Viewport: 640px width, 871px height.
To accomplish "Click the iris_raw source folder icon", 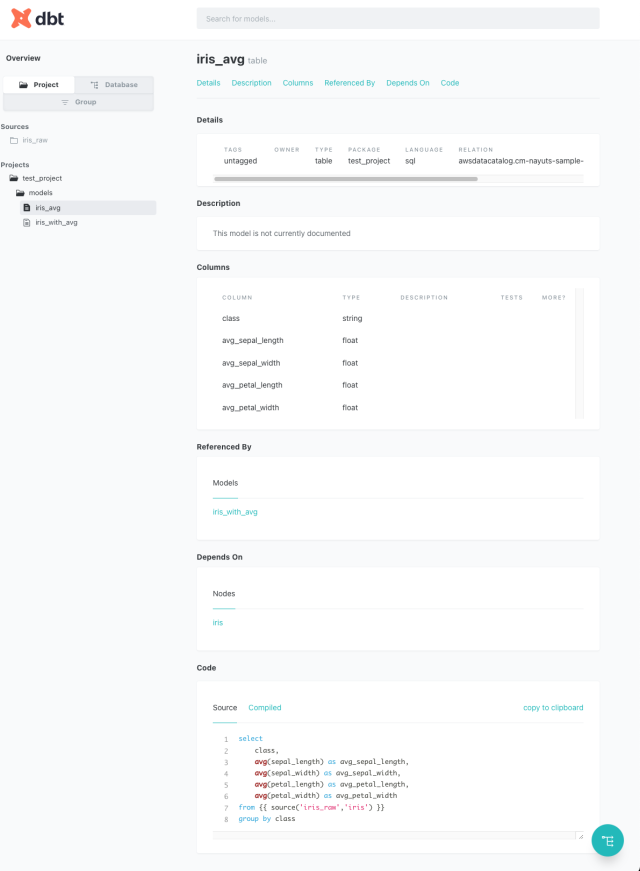I will click(x=14, y=140).
